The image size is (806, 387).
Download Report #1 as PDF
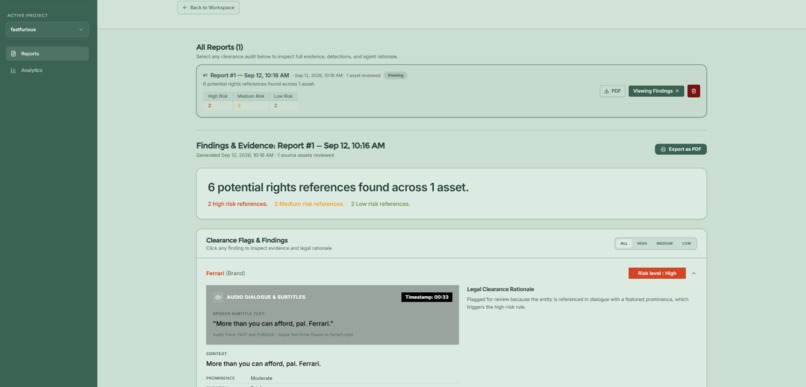pos(612,91)
